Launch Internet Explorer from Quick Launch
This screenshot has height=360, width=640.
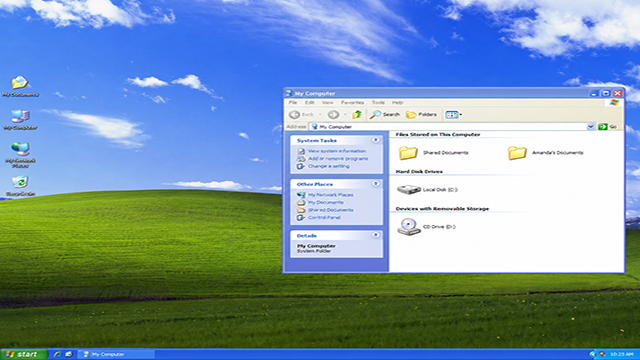[x=58, y=354]
